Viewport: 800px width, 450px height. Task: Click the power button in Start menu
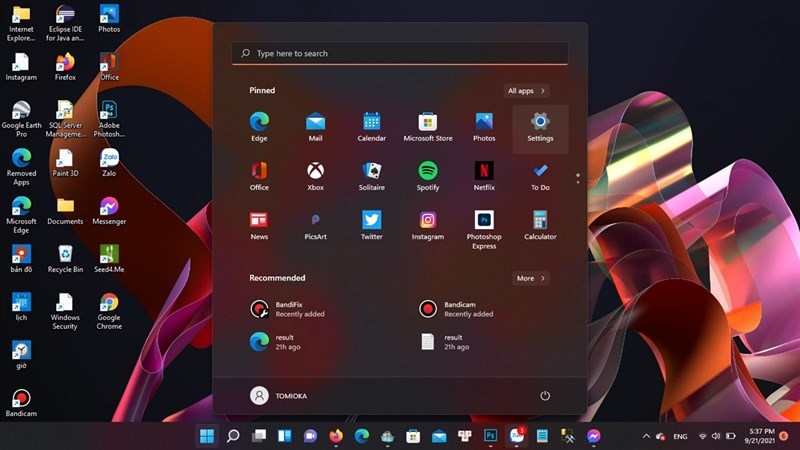pyautogui.click(x=545, y=396)
